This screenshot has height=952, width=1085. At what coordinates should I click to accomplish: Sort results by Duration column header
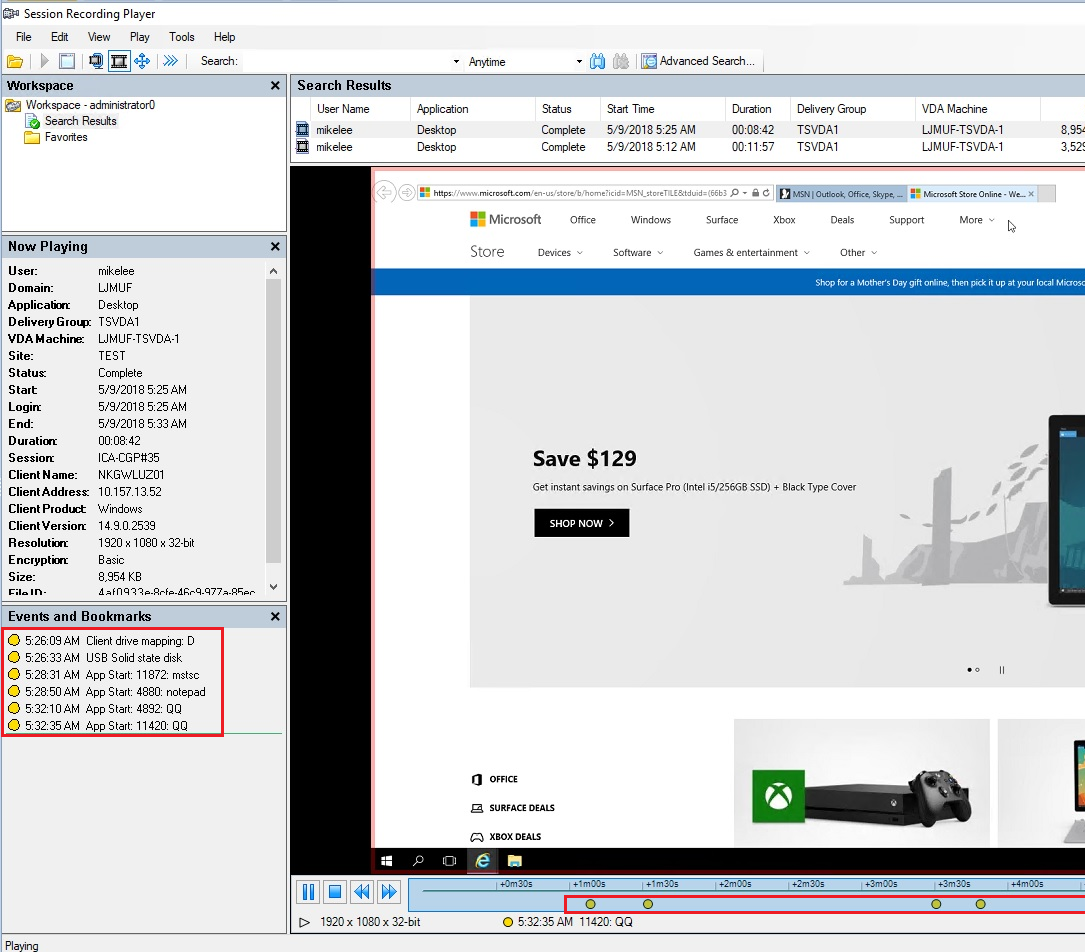click(x=758, y=109)
